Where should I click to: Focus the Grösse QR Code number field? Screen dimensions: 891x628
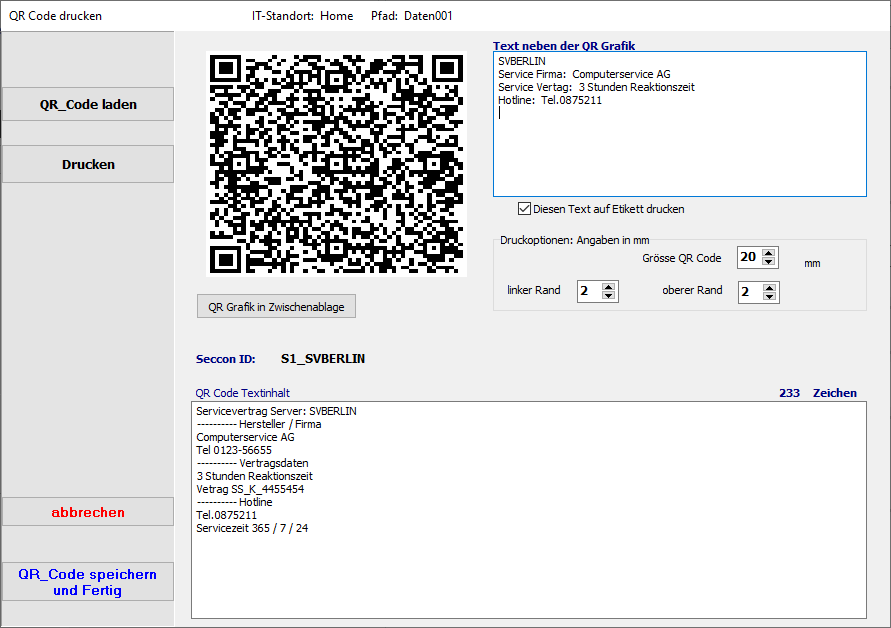point(750,257)
